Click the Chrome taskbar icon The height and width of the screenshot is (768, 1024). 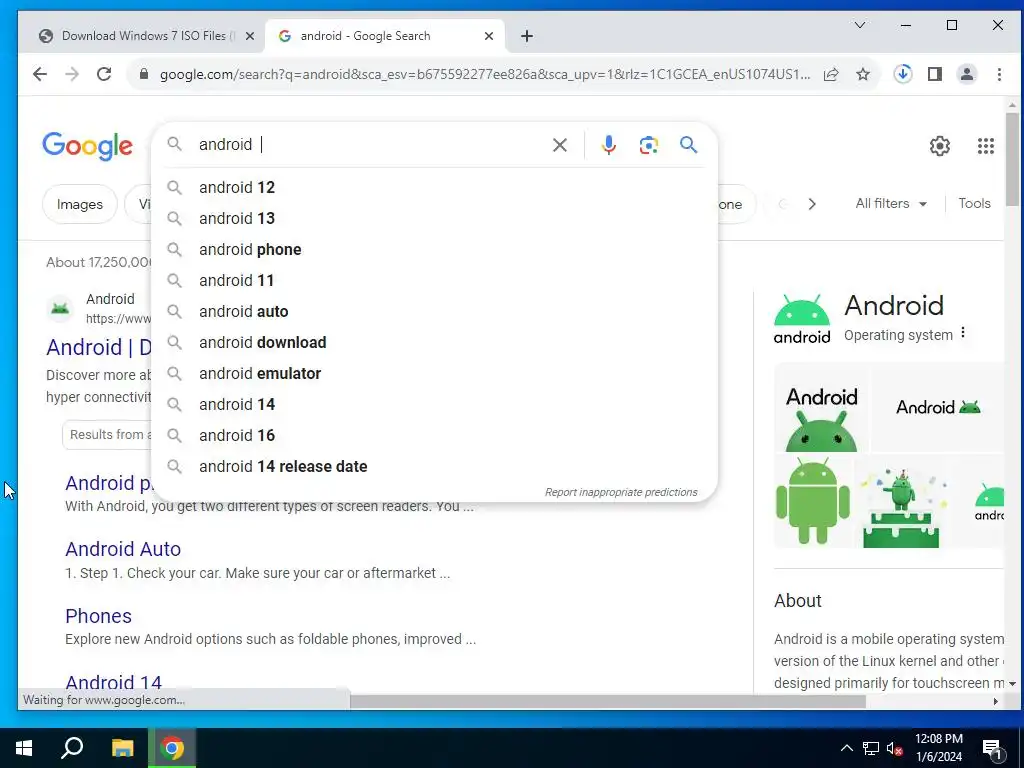tap(172, 748)
